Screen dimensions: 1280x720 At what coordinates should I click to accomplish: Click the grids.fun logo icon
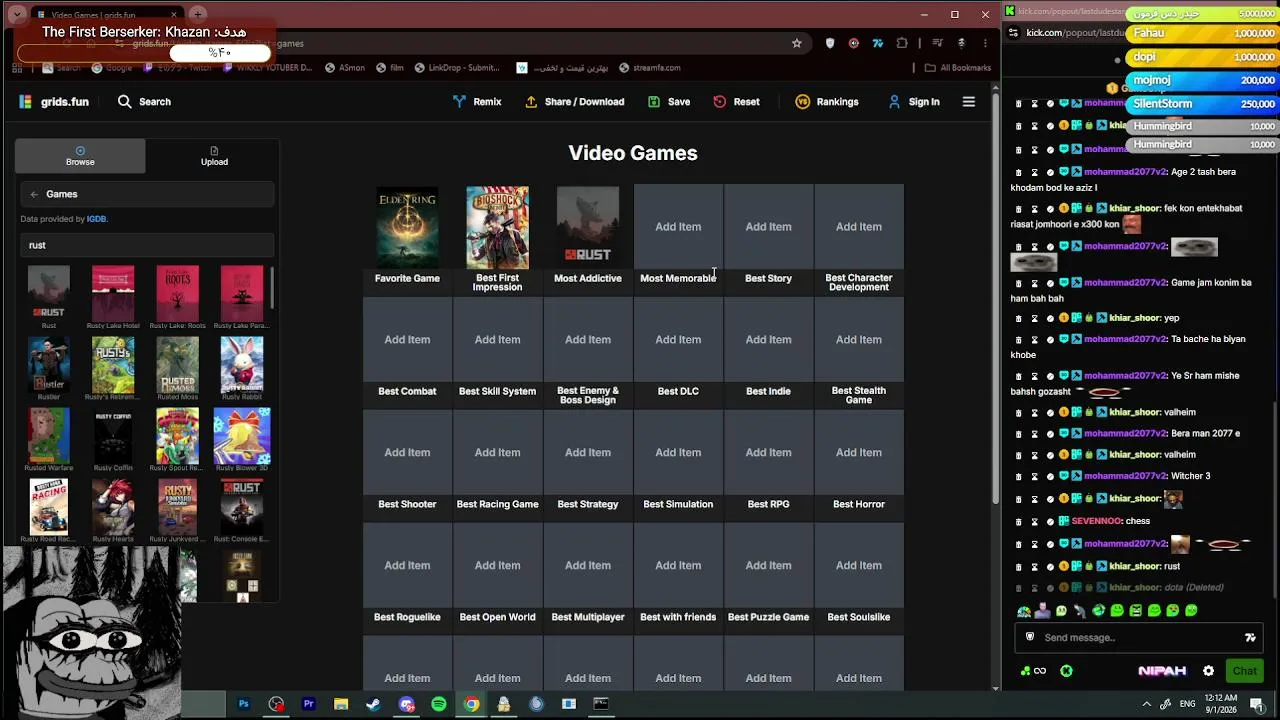(x=26, y=101)
